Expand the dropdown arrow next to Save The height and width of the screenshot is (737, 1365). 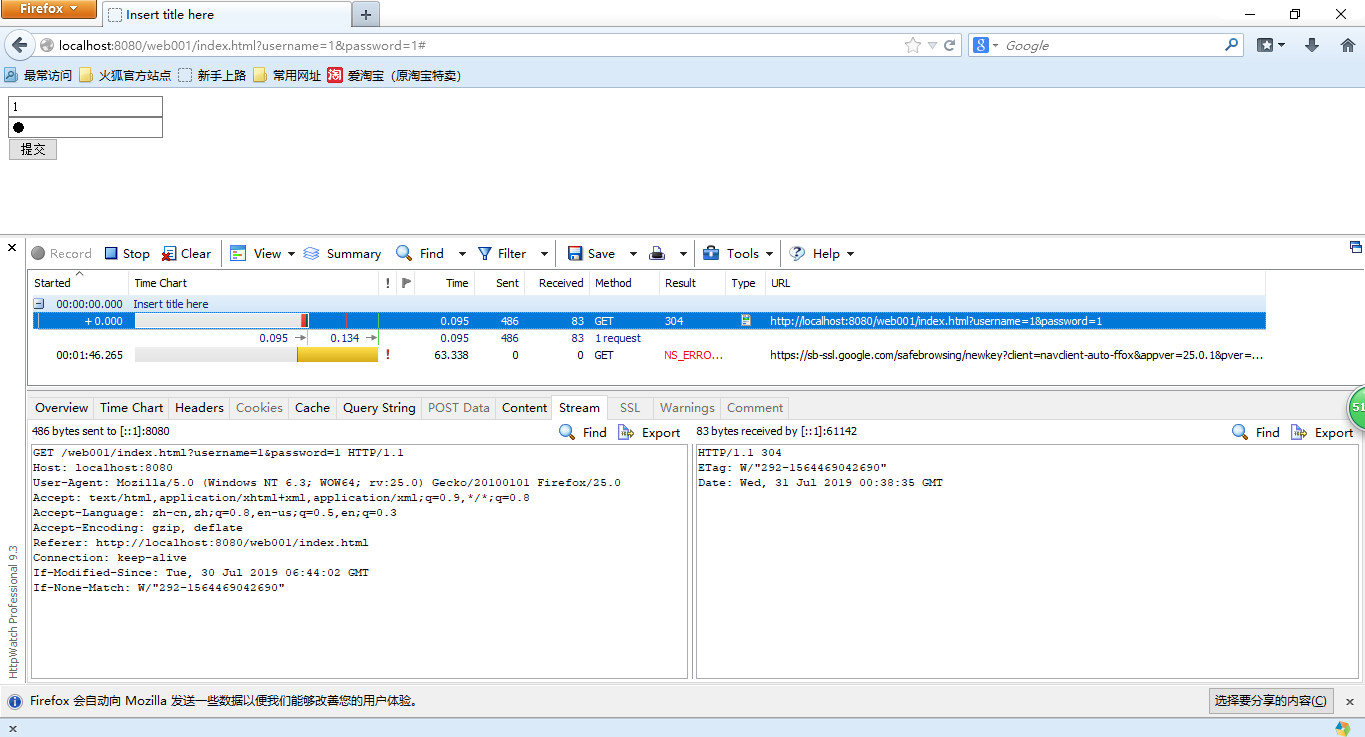click(633, 254)
